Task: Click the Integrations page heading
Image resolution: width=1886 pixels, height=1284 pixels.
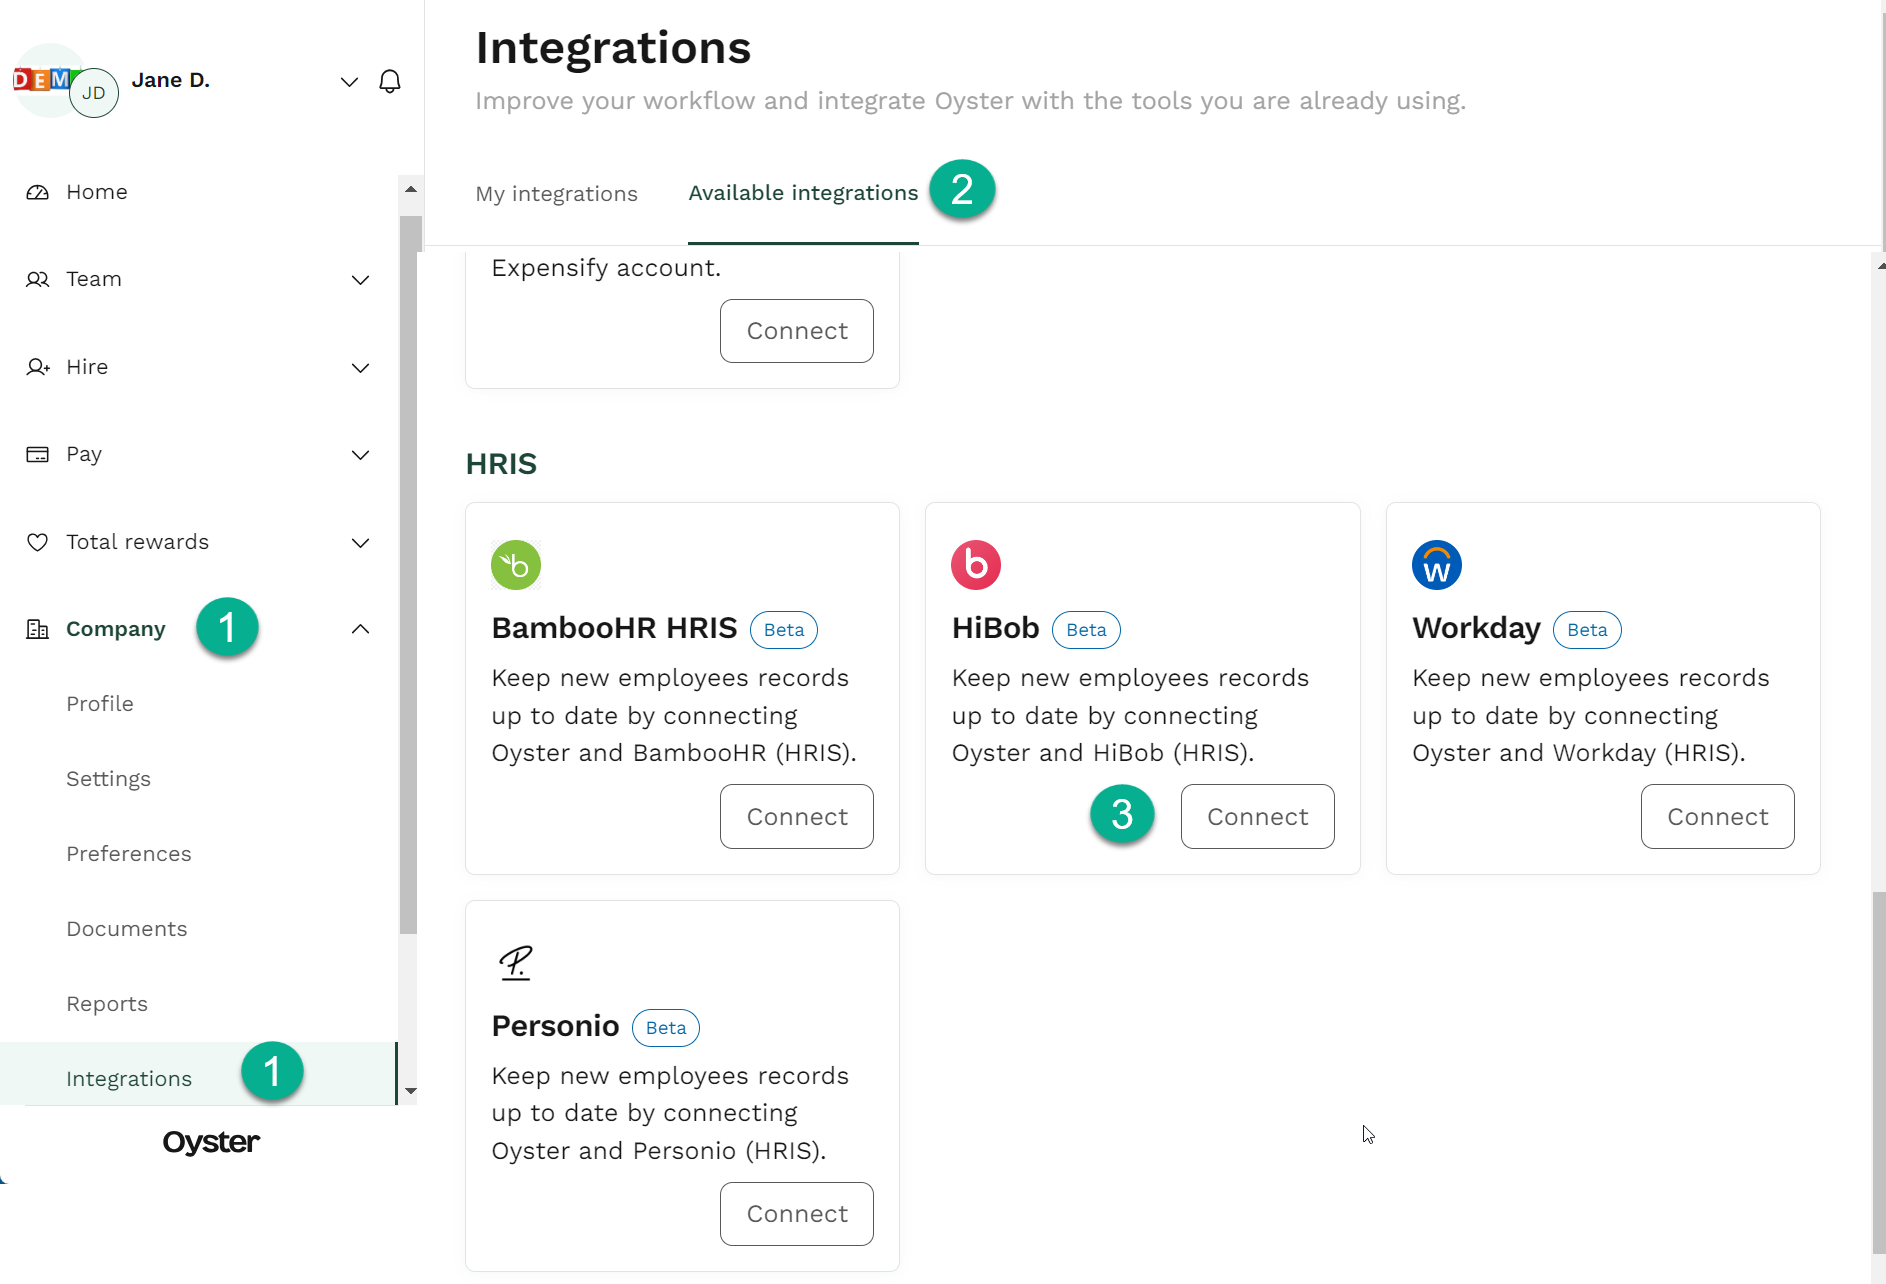Action: 613,48
